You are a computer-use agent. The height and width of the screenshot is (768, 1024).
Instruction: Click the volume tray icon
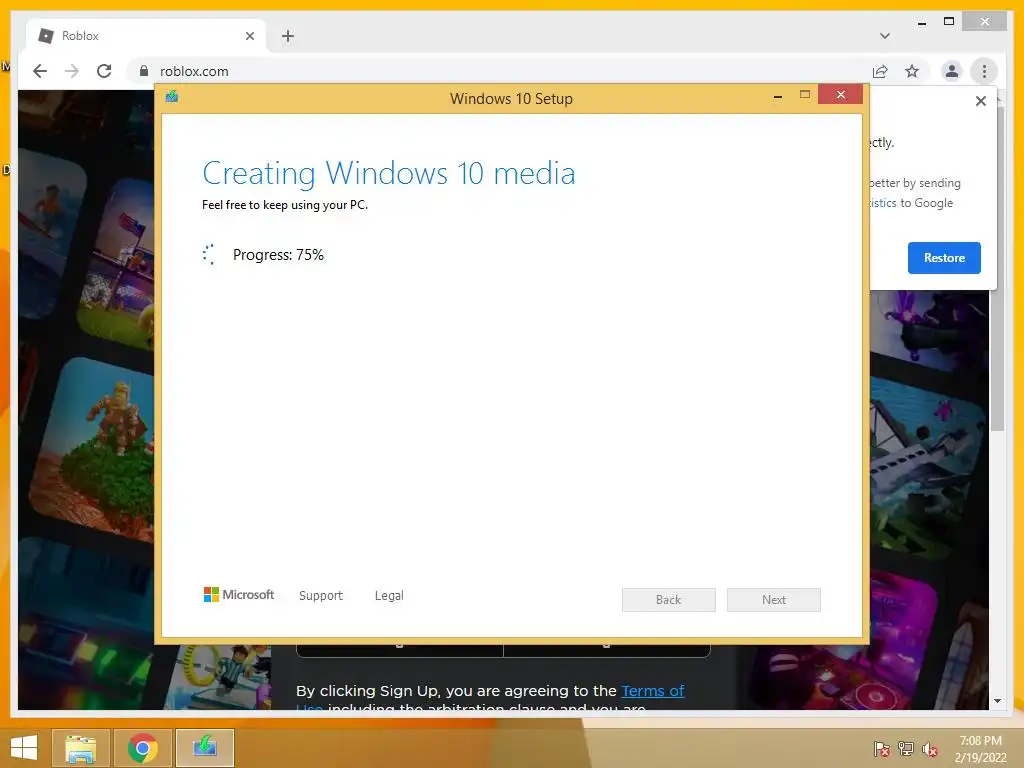(x=929, y=749)
